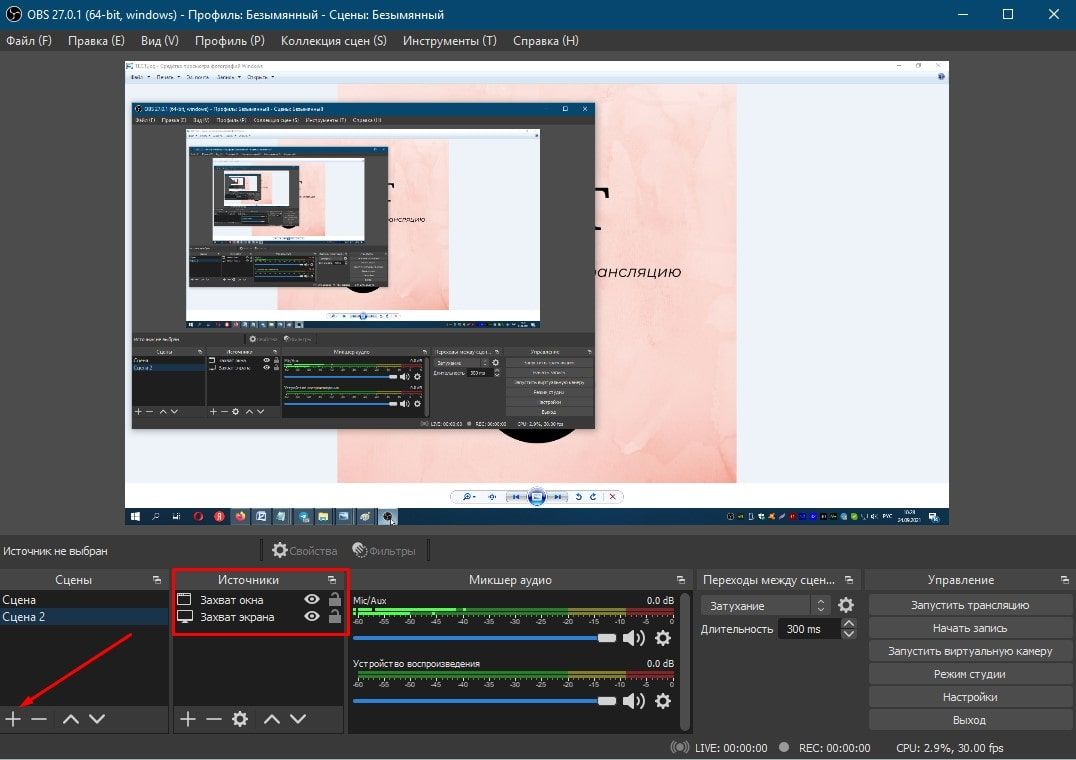Image resolution: width=1076 pixels, height=760 pixels.
Task: Select Сцена 2 in scenes list
Action: click(84, 617)
